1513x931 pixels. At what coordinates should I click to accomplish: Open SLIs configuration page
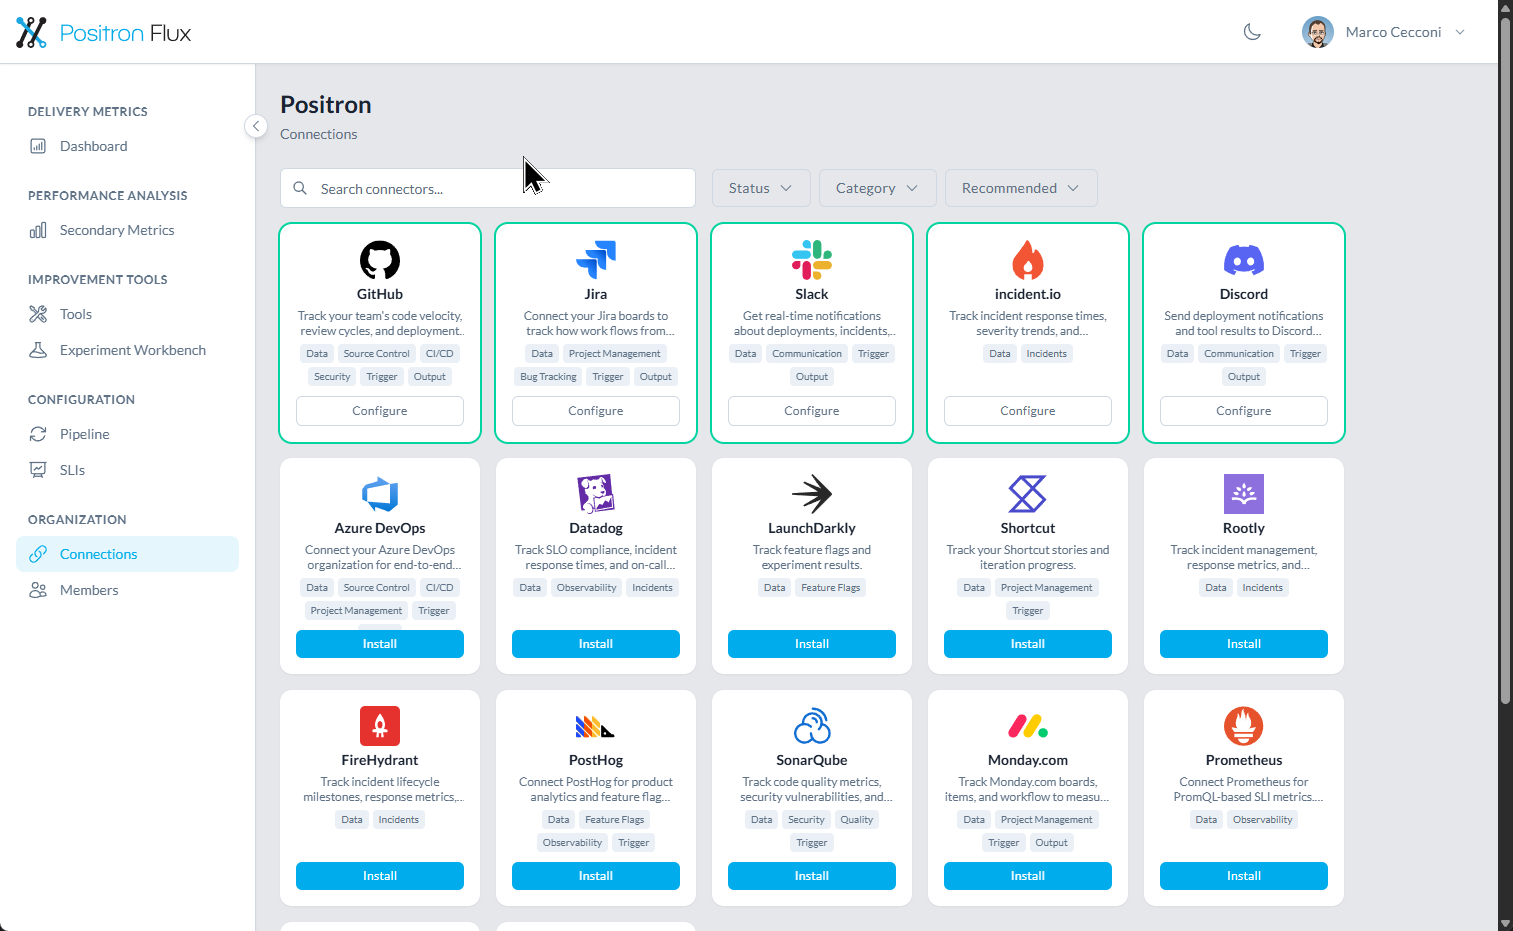point(127,470)
